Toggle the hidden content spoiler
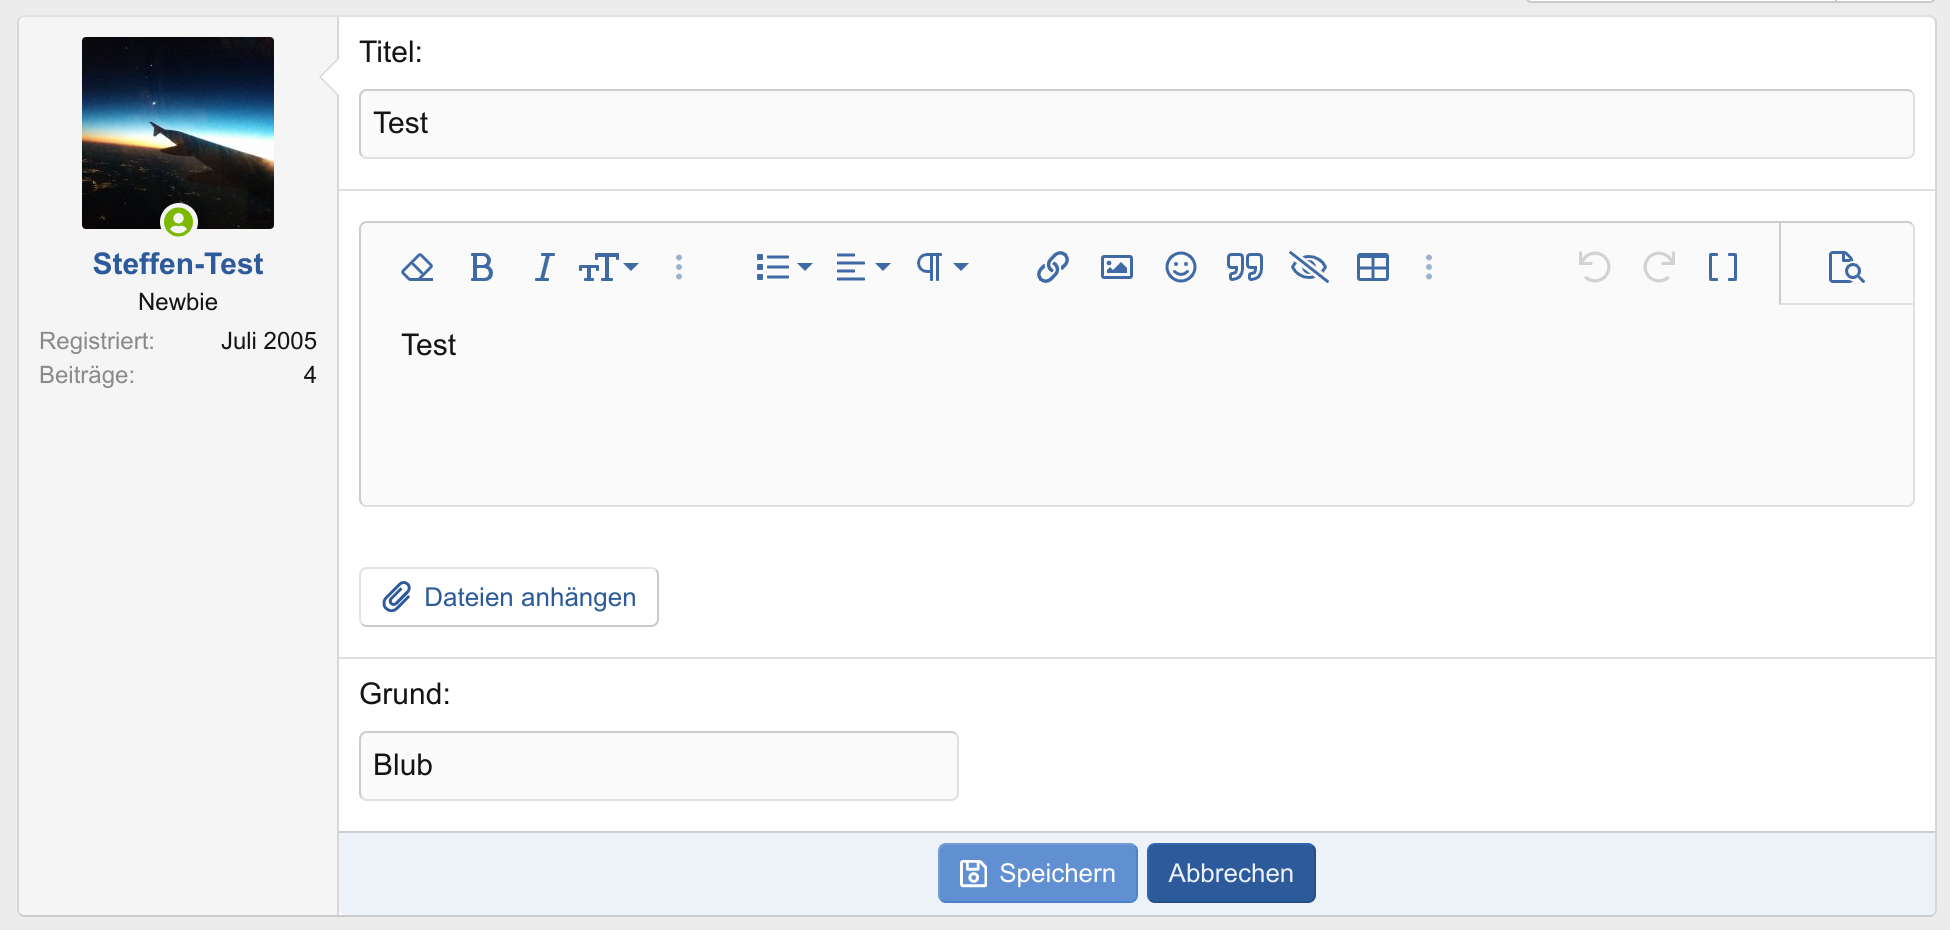The width and height of the screenshot is (1950, 930). point(1308,267)
